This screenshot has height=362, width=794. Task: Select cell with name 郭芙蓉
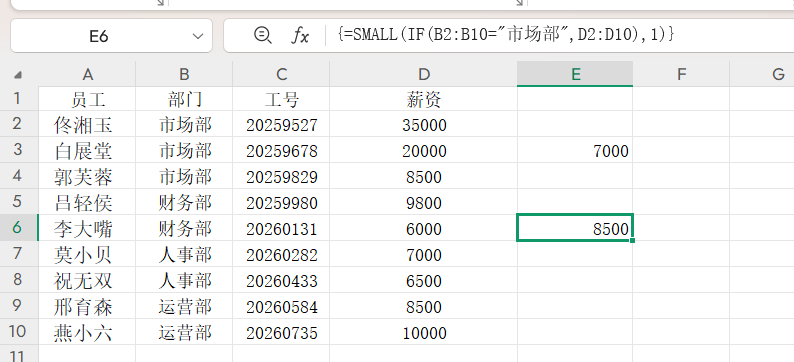click(87, 176)
